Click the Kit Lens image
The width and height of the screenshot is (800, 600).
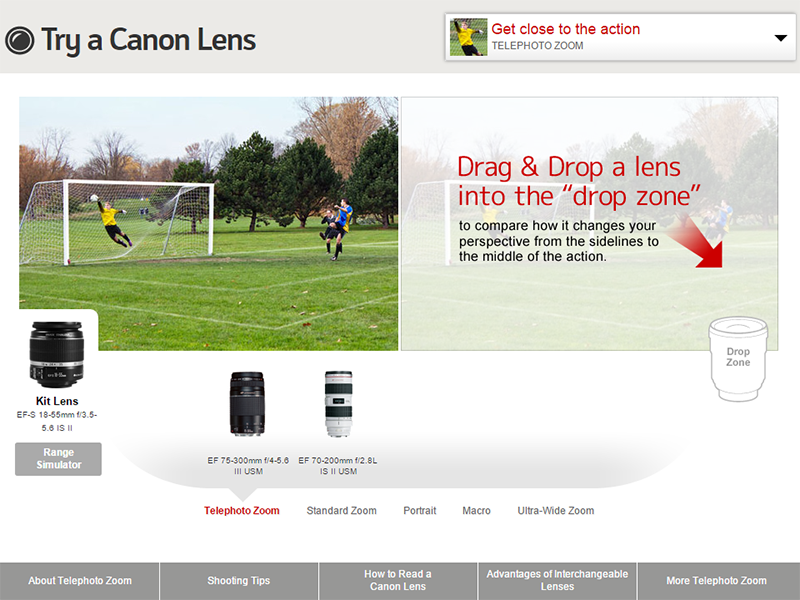pos(56,354)
